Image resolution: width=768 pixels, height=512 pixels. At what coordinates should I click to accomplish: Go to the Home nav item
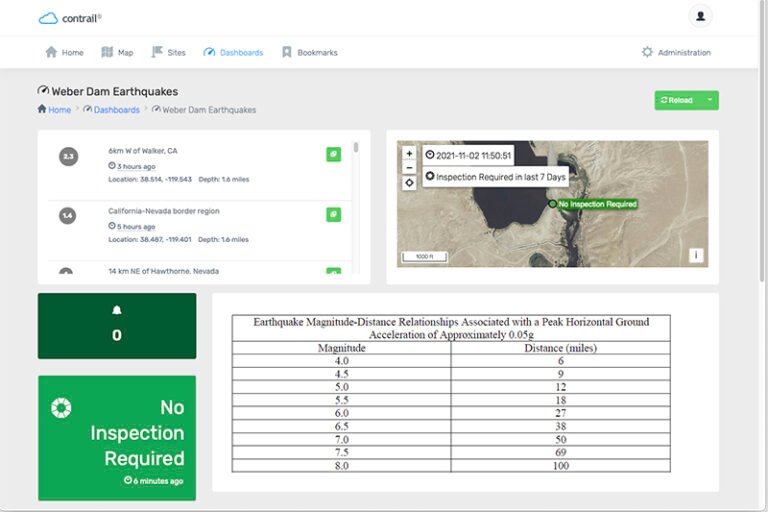click(x=64, y=52)
